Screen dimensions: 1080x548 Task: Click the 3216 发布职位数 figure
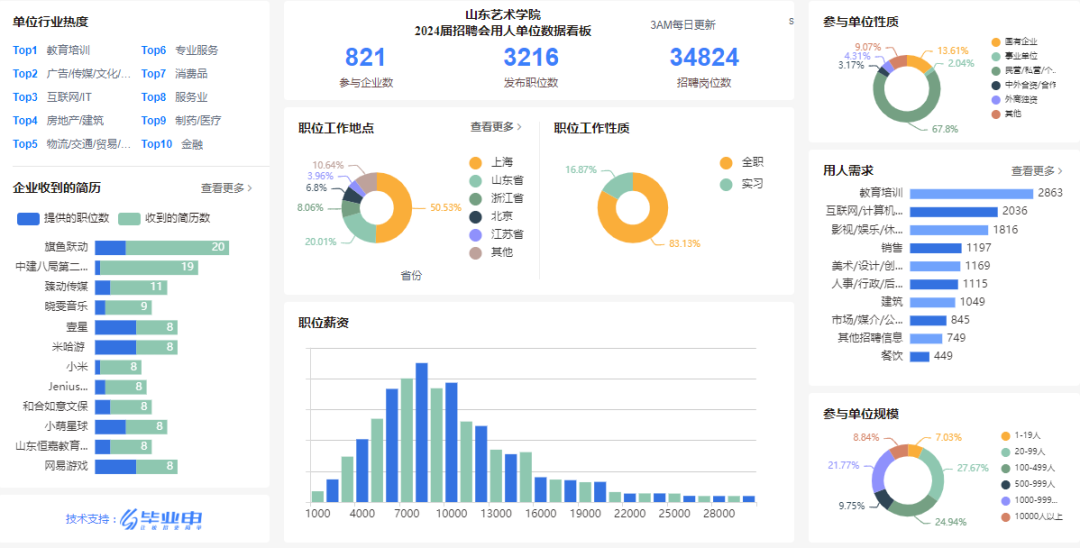tap(530, 58)
